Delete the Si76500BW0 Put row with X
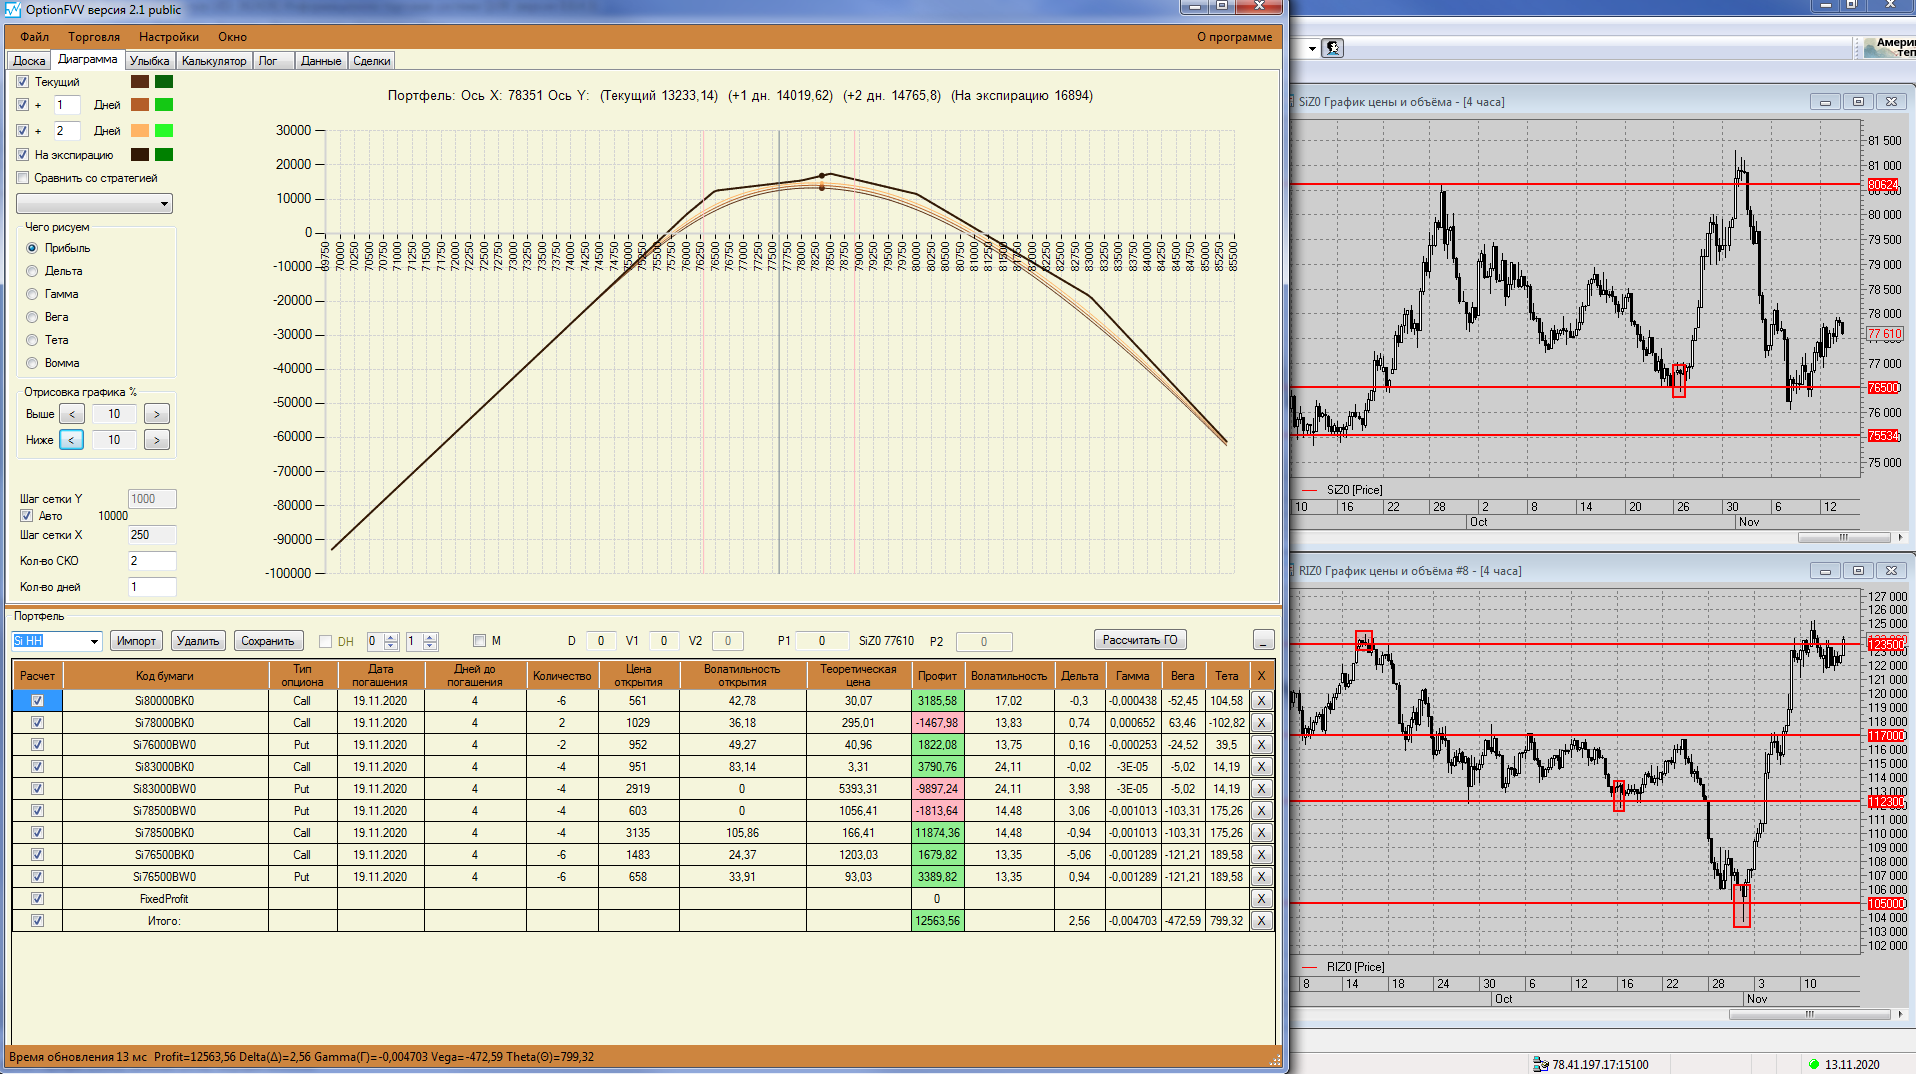Viewport: 1916px width, 1074px height. point(1262,877)
